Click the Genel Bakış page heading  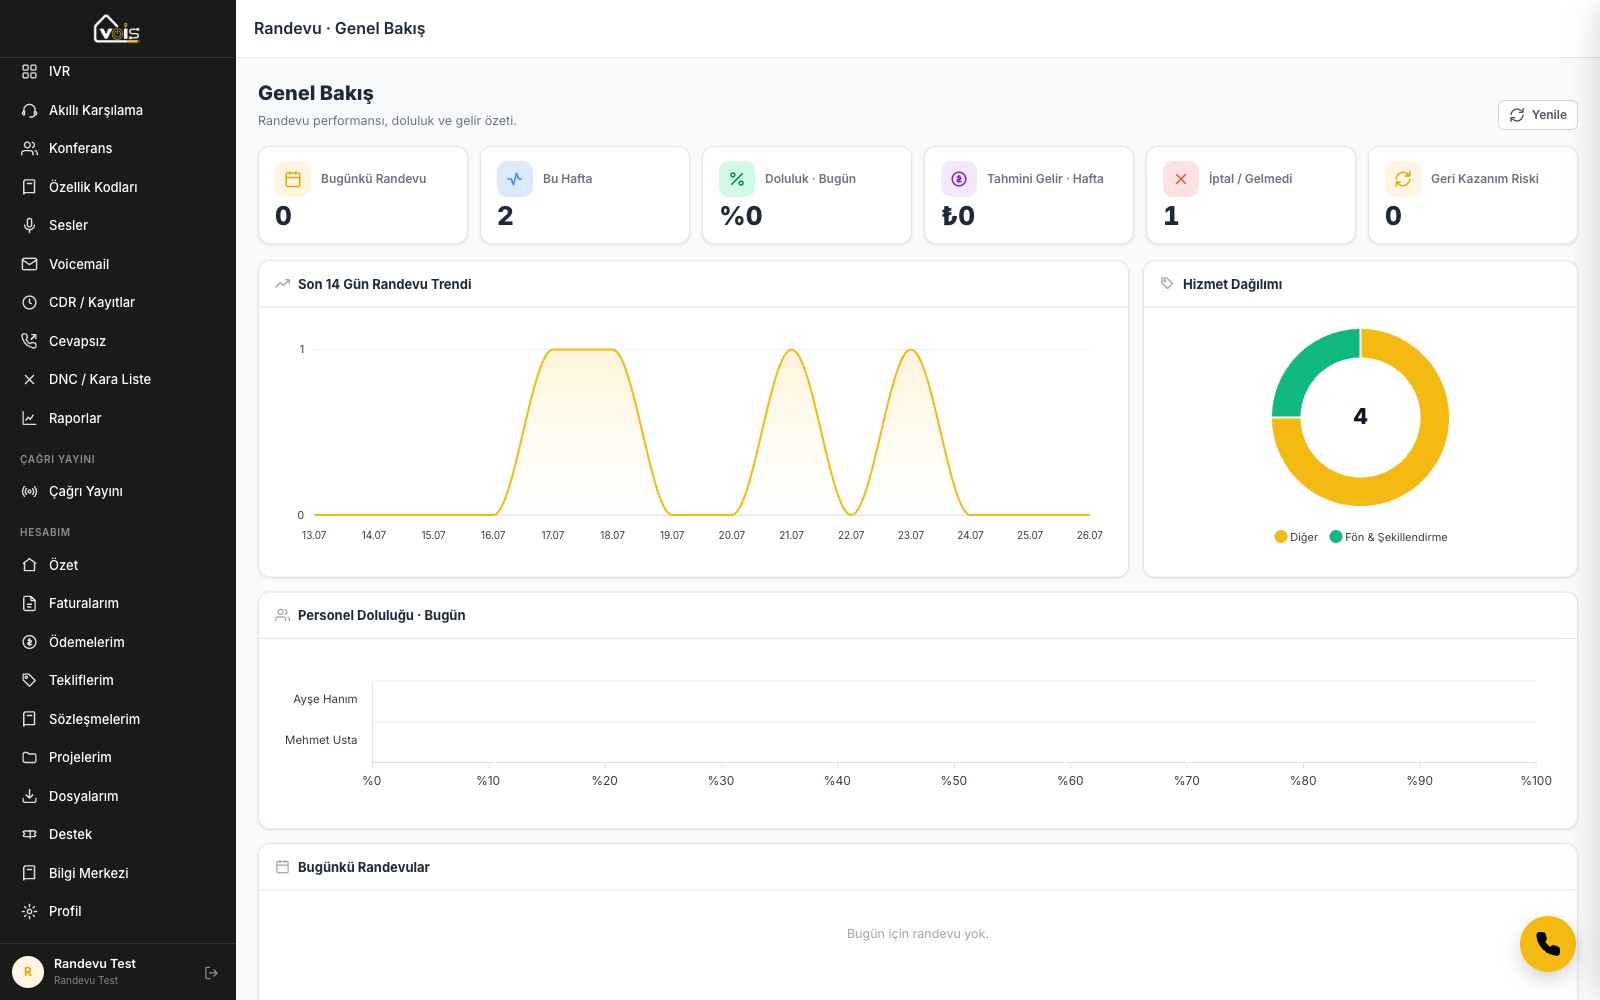click(316, 93)
